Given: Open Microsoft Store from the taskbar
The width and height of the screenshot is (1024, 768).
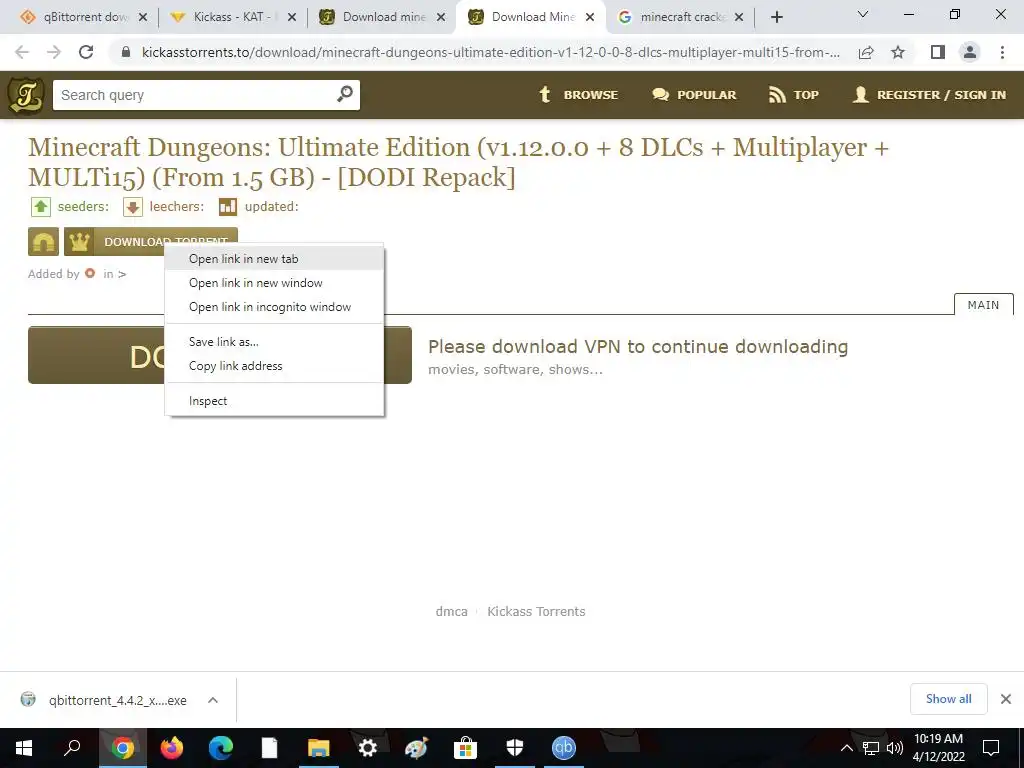Looking at the screenshot, I should (x=466, y=748).
